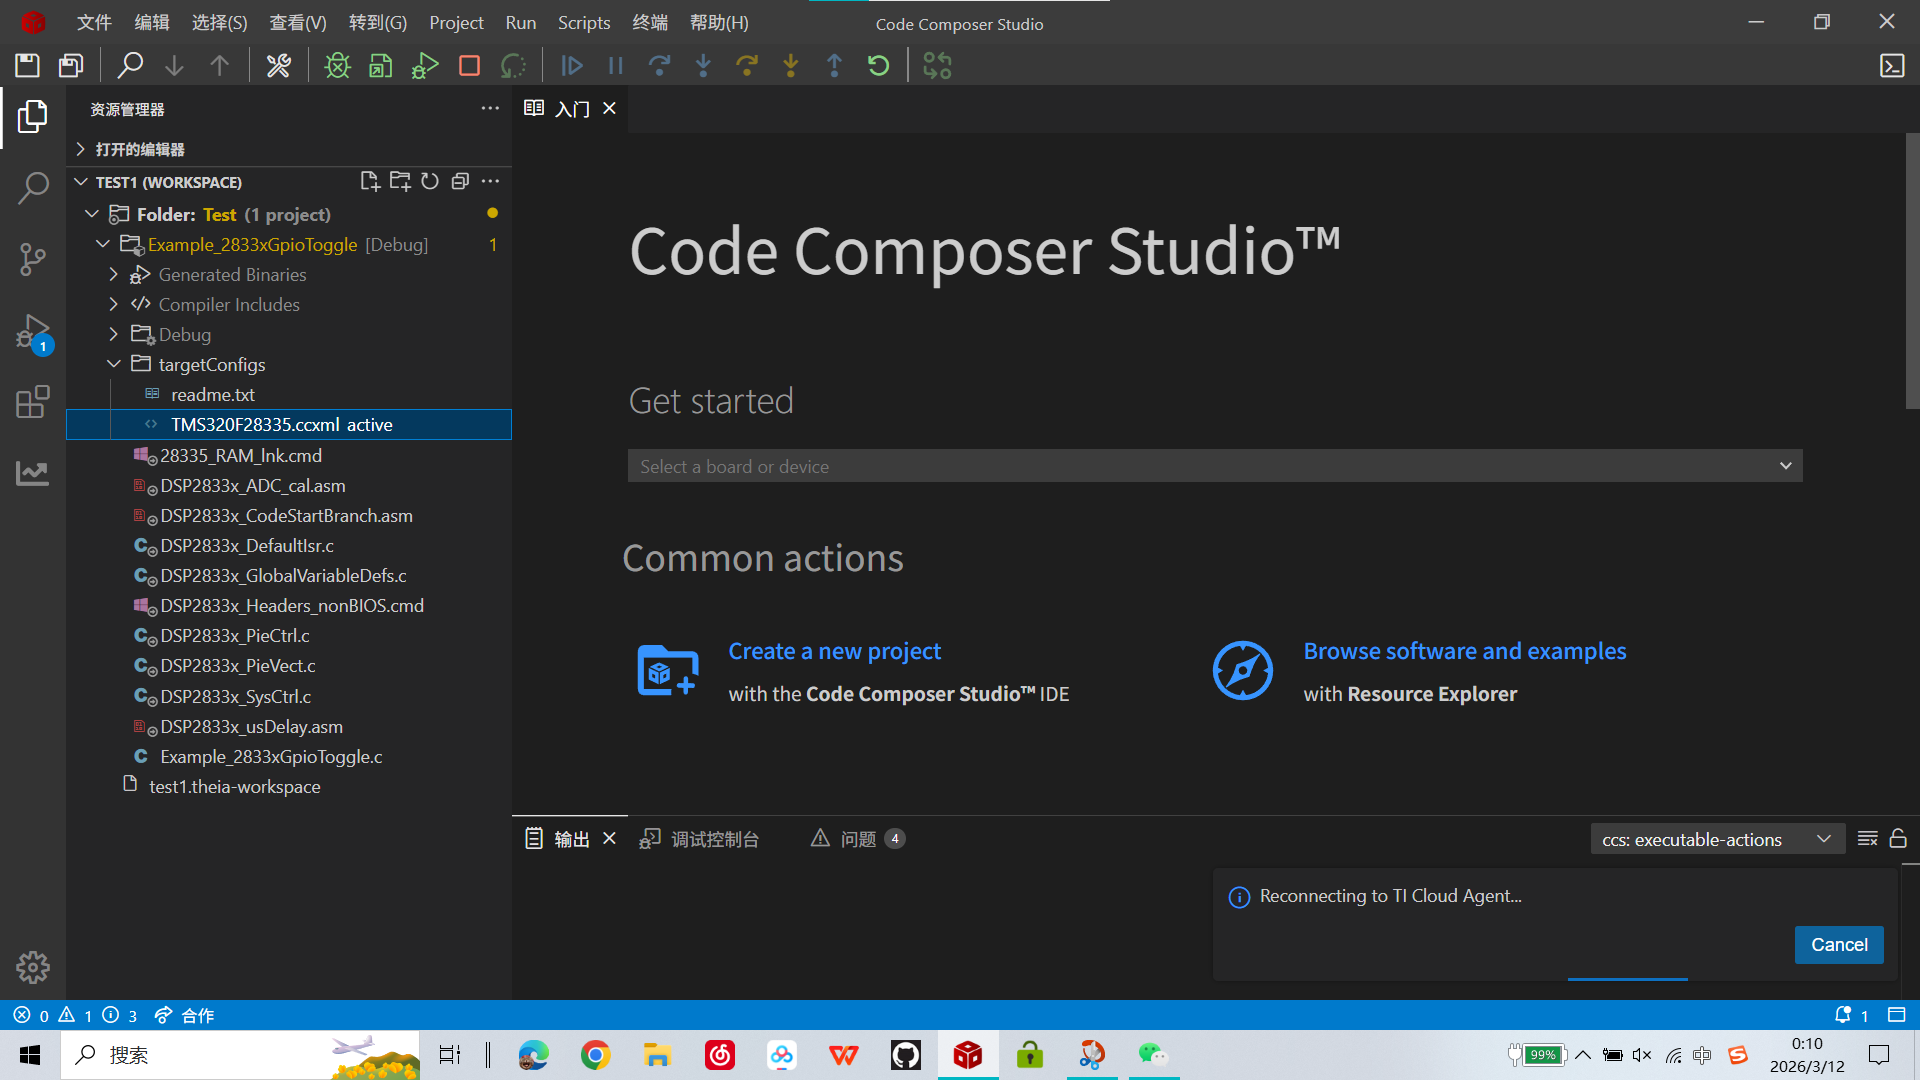The image size is (1920, 1080).
Task: Click the Save All toolbar icon
Action: pos(71,66)
